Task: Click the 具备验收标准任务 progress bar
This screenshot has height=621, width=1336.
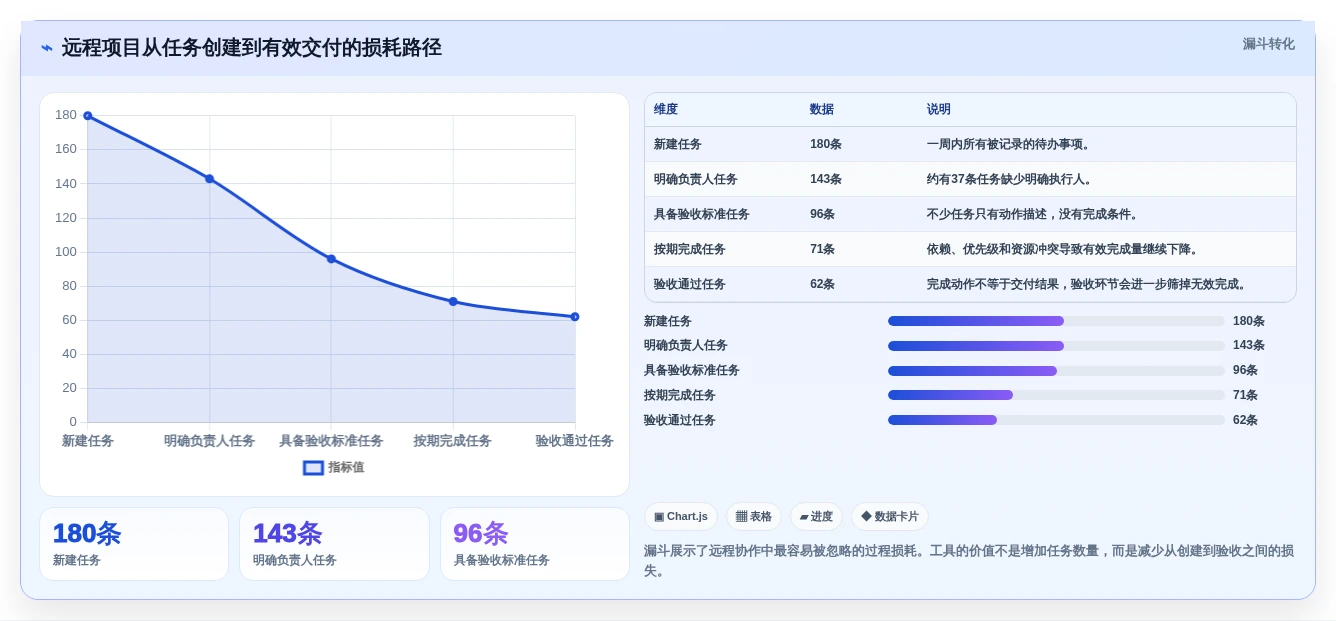Action: [x=1056, y=371]
